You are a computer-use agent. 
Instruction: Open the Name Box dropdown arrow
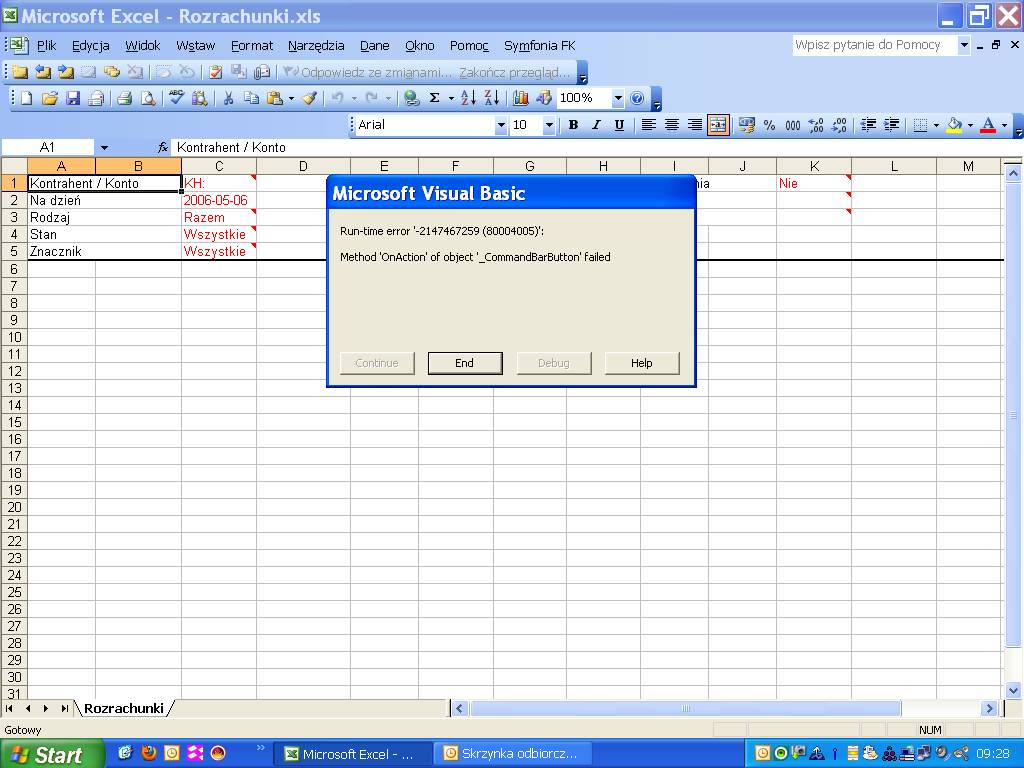[x=104, y=148]
